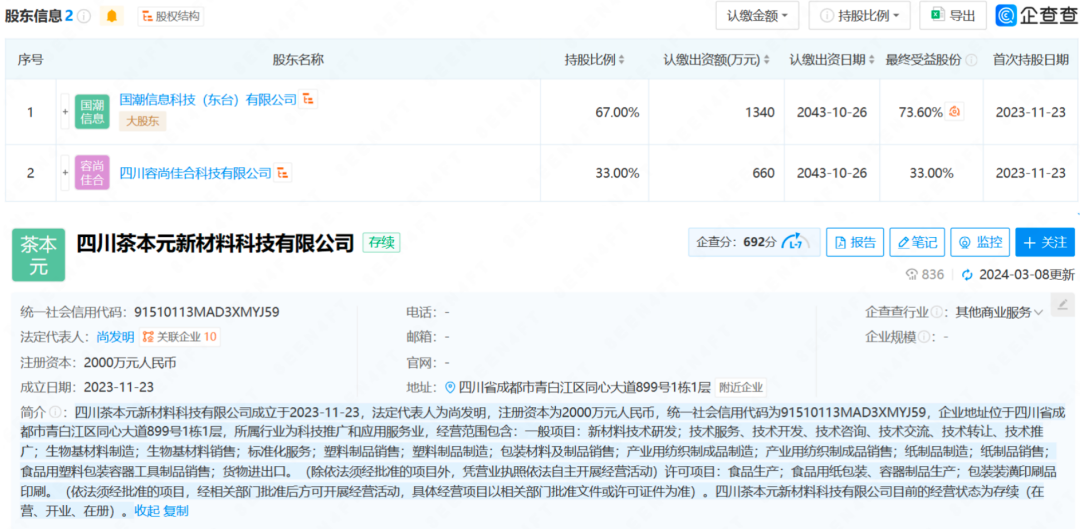This screenshot has height=529, width=1080.
Task: Open the 持股比例 dropdown filter
Action: pos(859,16)
